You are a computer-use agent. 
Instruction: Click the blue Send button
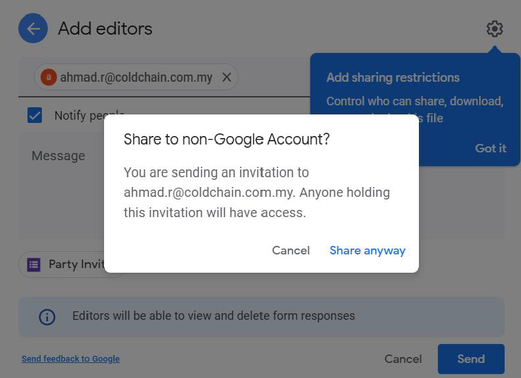pyautogui.click(x=471, y=359)
